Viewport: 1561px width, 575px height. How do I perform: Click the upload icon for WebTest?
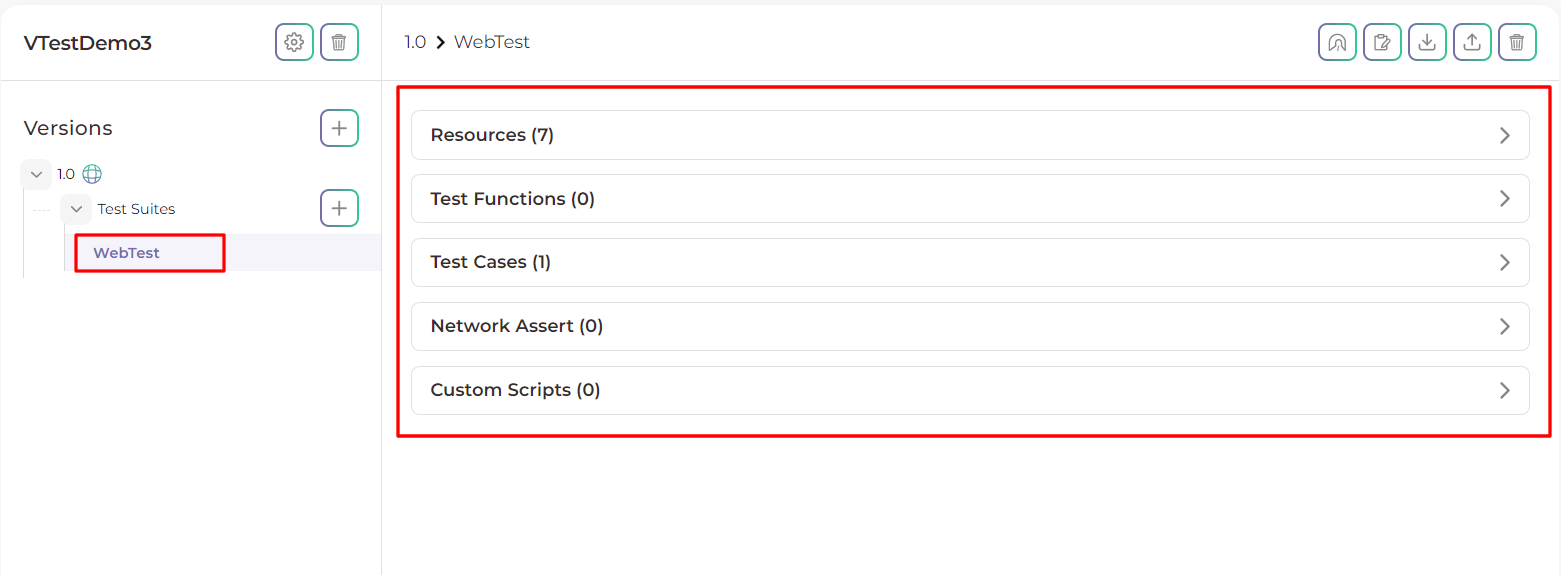pos(1472,42)
